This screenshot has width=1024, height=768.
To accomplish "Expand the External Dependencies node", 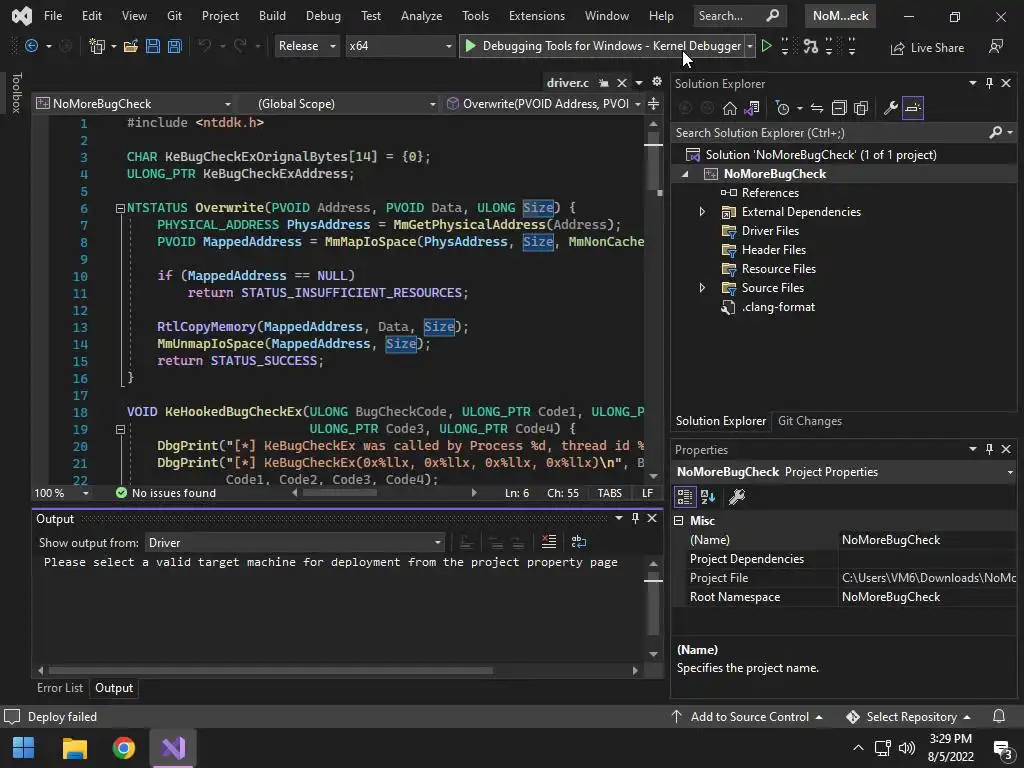I will [x=702, y=212].
